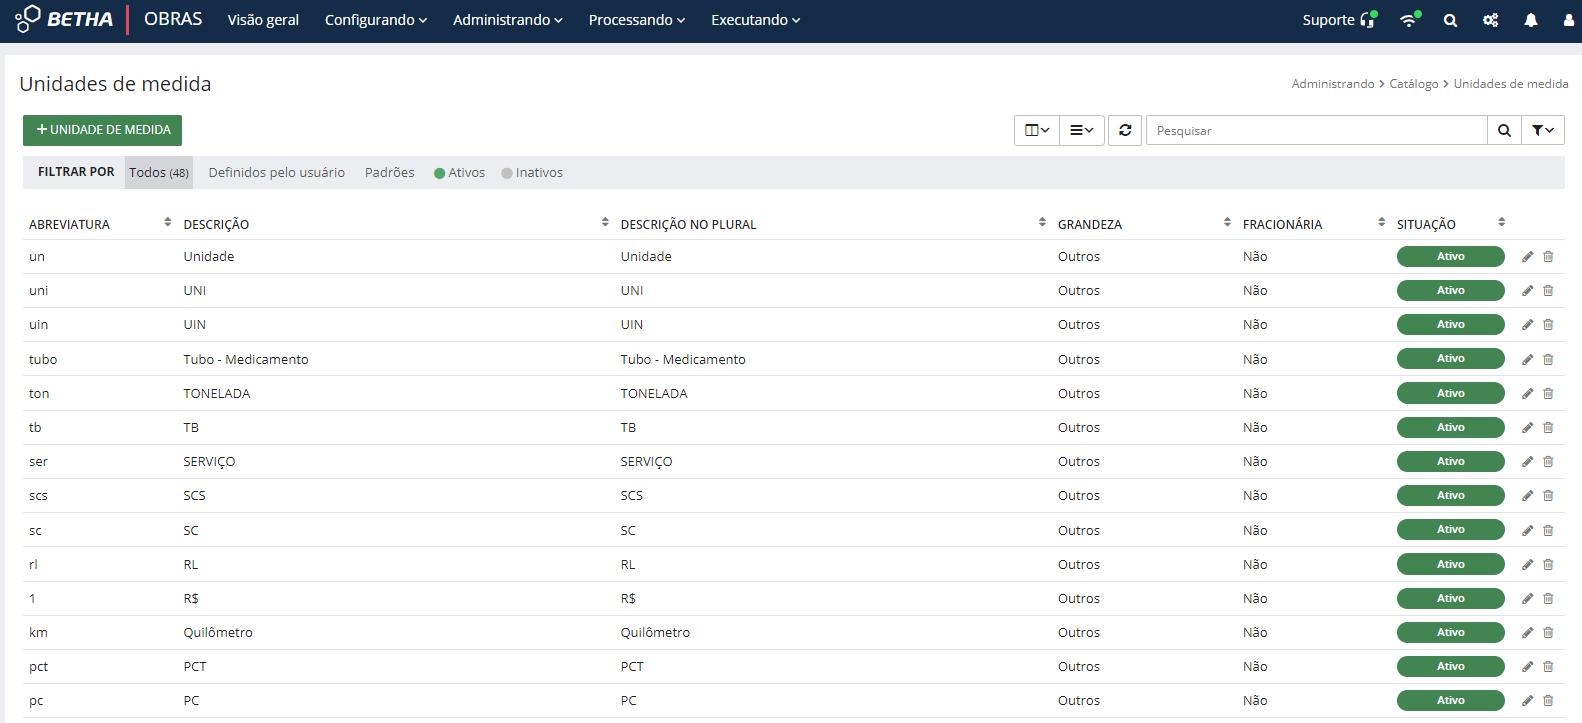Open notifications bell icon
The width and height of the screenshot is (1582, 723).
pos(1531,20)
